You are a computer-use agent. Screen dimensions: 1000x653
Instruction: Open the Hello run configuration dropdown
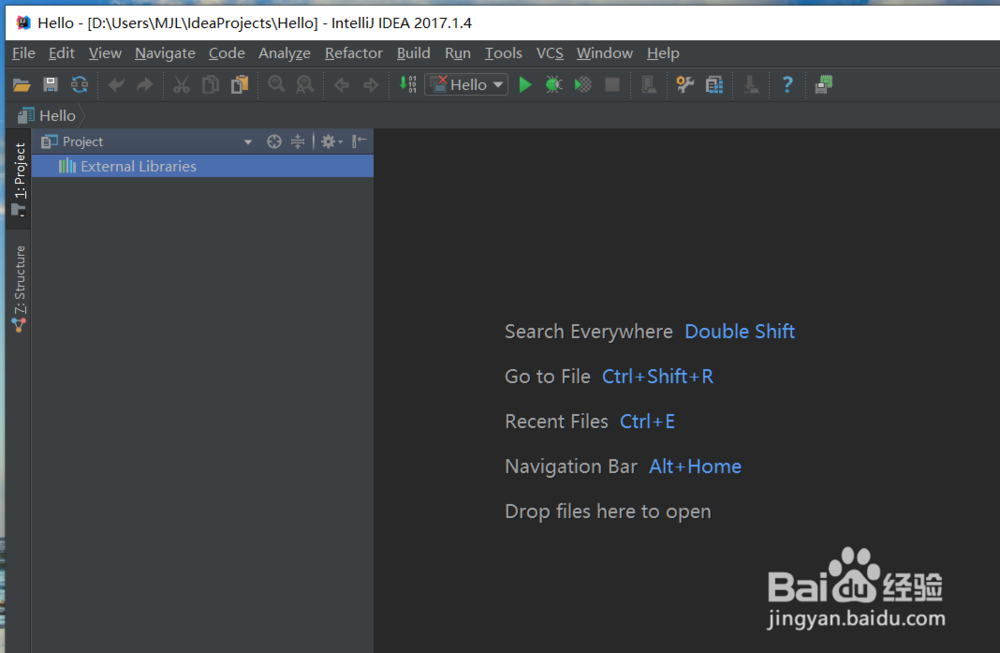tap(467, 85)
